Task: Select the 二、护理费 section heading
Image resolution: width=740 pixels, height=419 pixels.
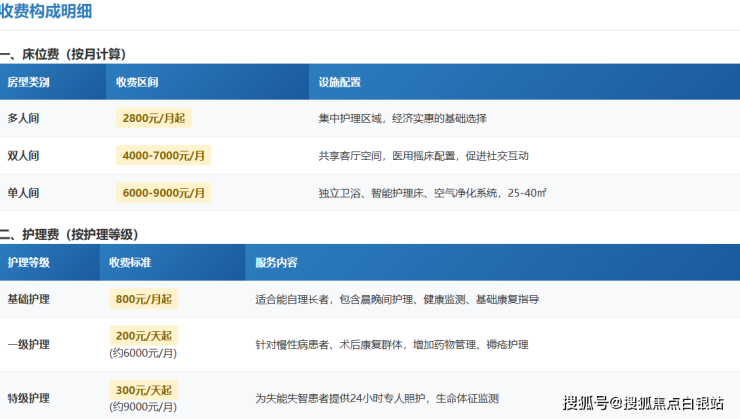Action: tap(69, 234)
